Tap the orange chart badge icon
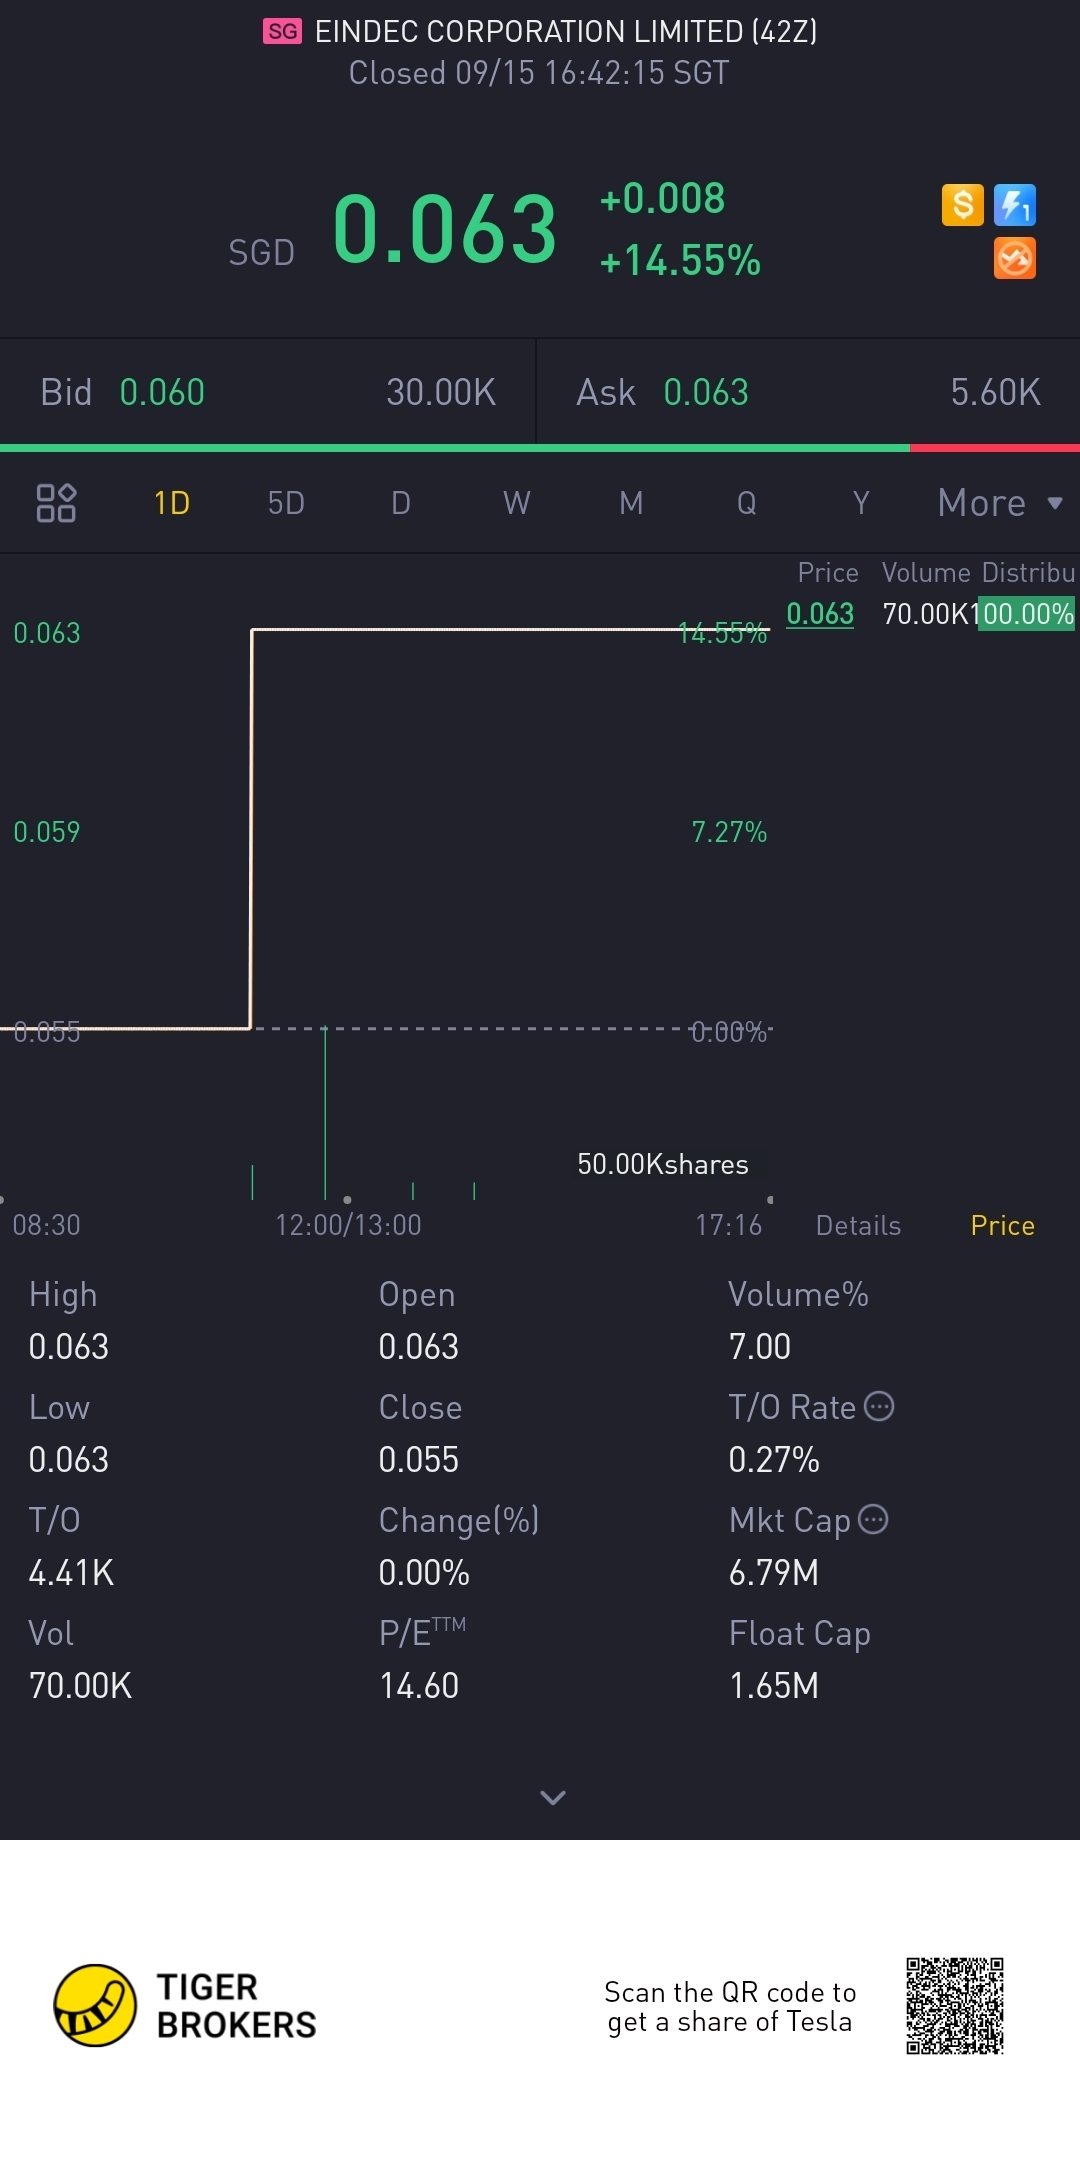 point(1015,258)
